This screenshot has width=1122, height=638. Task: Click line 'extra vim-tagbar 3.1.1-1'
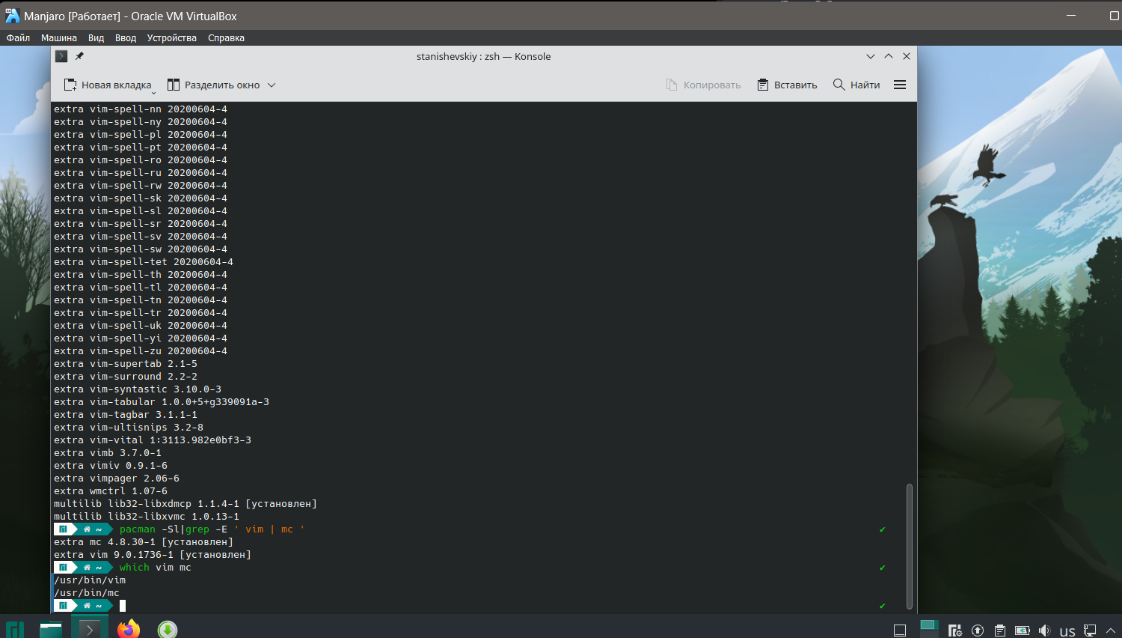tap(125, 415)
